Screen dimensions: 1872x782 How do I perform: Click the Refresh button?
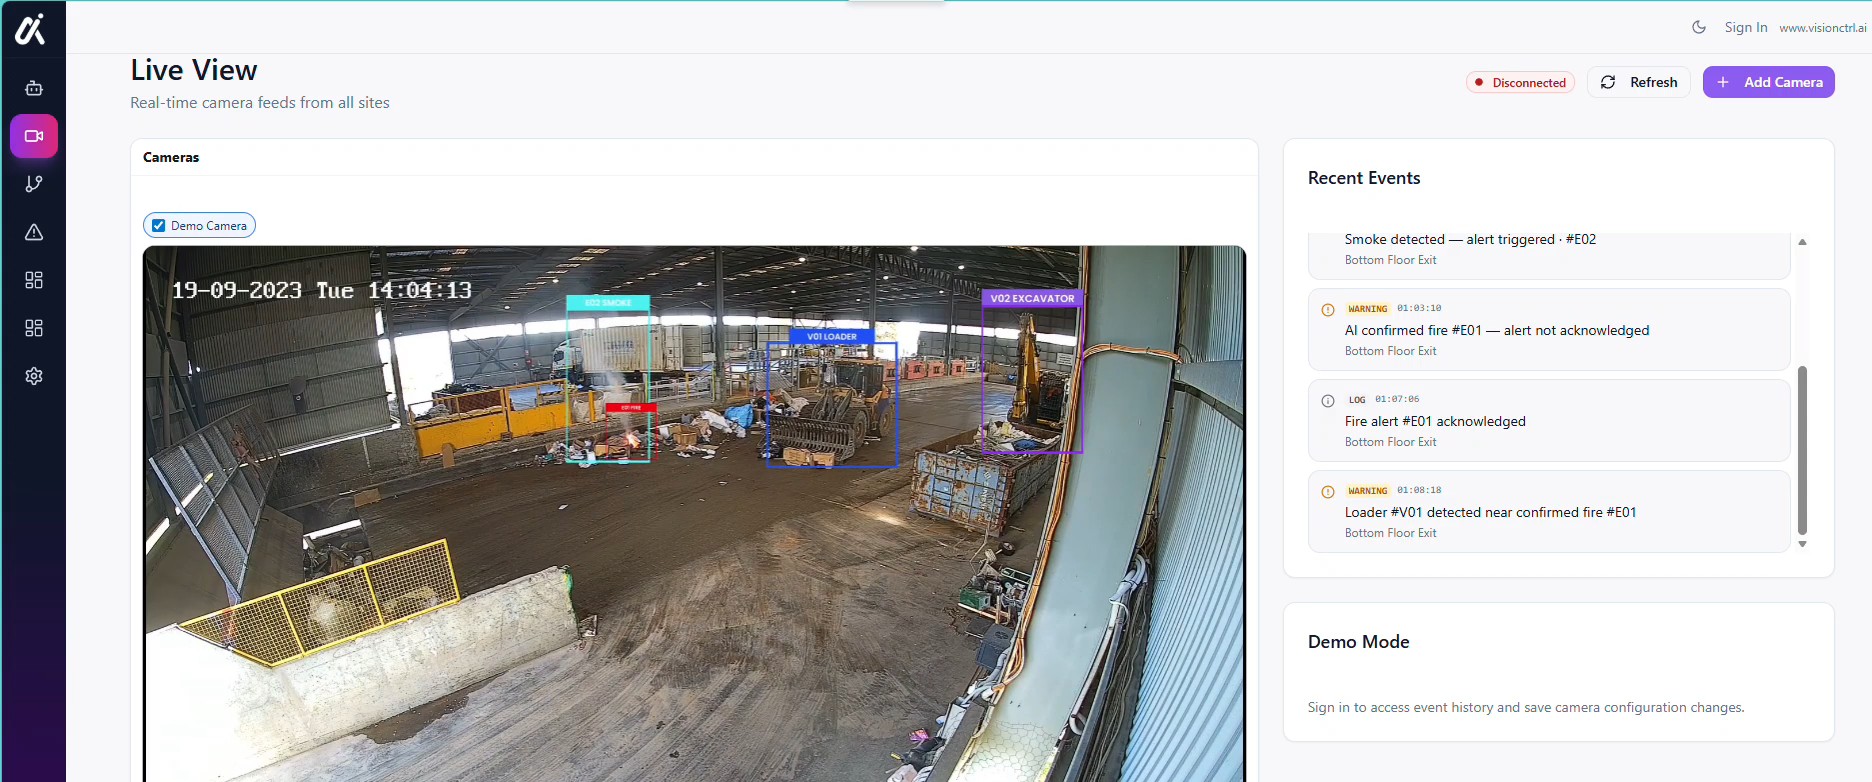point(1639,82)
